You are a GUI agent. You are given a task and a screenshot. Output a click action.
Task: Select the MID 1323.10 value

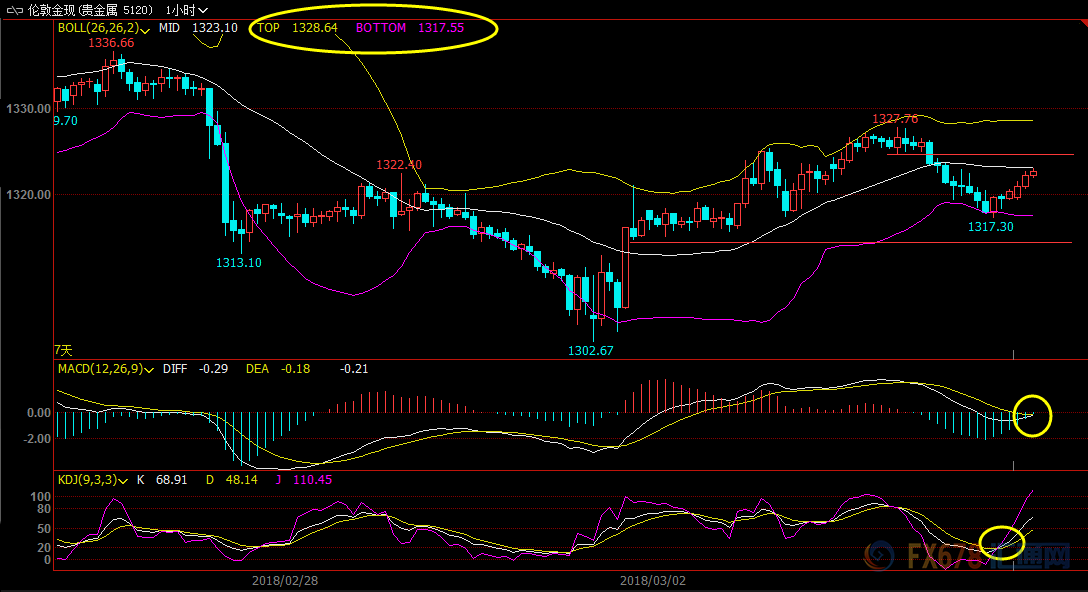(x=198, y=28)
